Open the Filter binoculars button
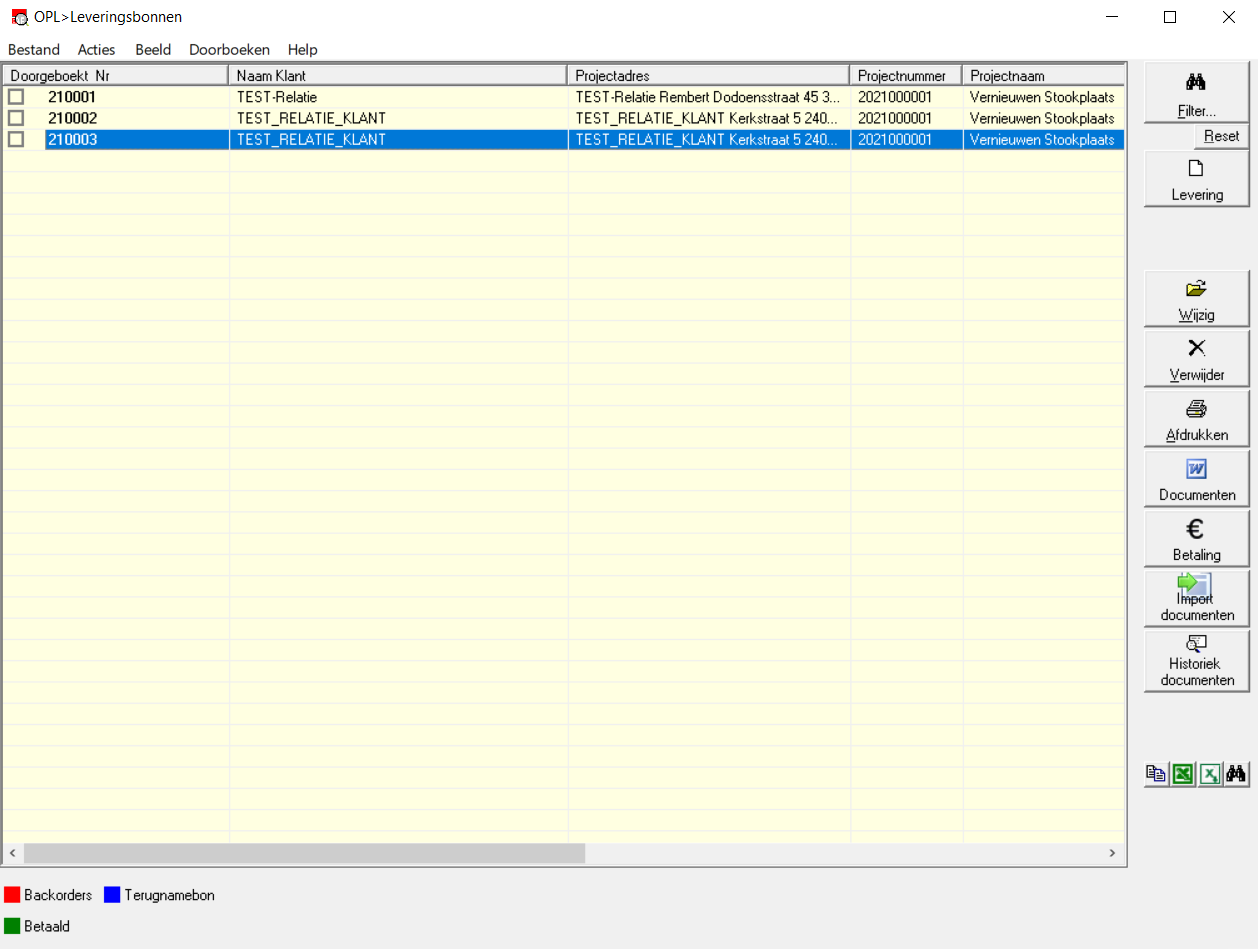1258x949 pixels. [1196, 92]
